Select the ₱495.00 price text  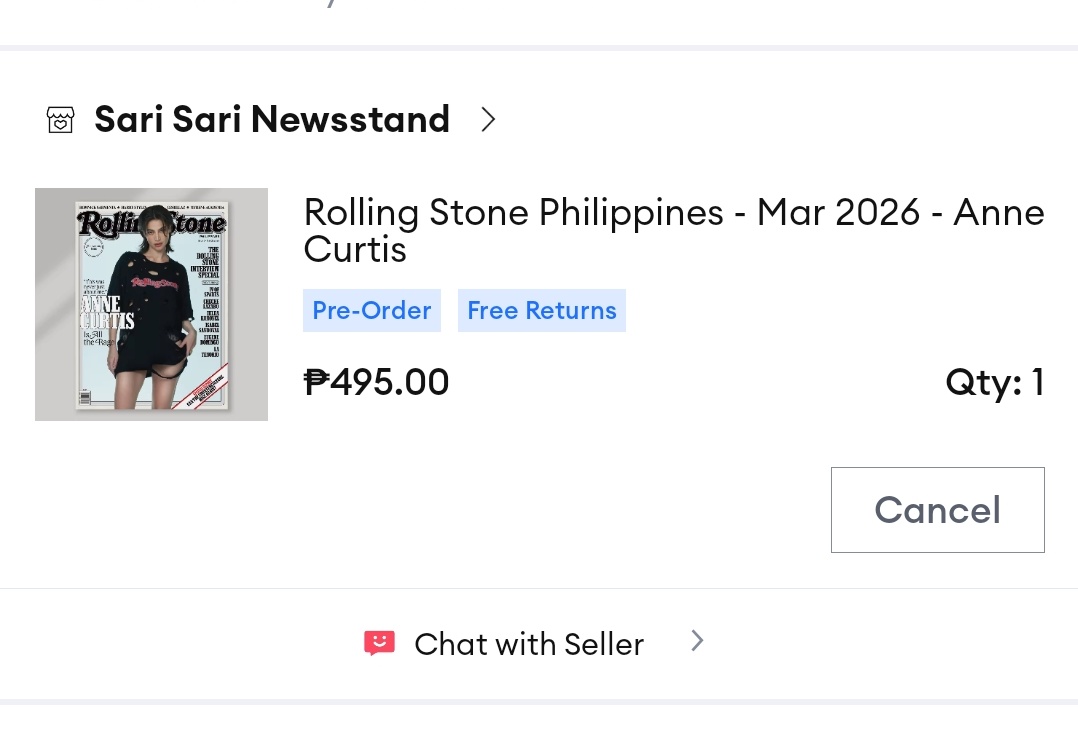pyautogui.click(x=376, y=382)
